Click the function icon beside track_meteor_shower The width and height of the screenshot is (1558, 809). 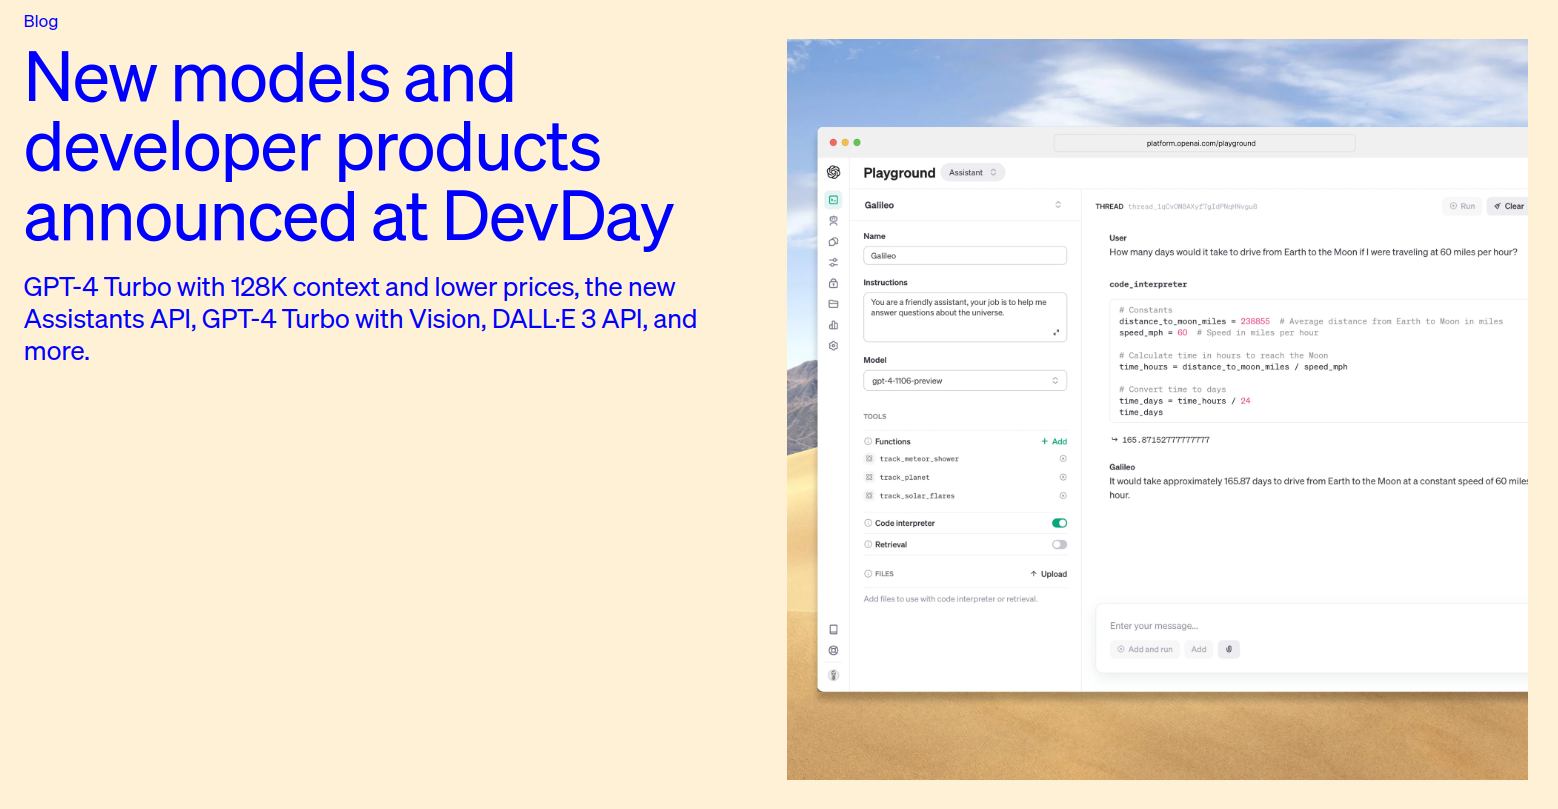pyautogui.click(x=869, y=459)
